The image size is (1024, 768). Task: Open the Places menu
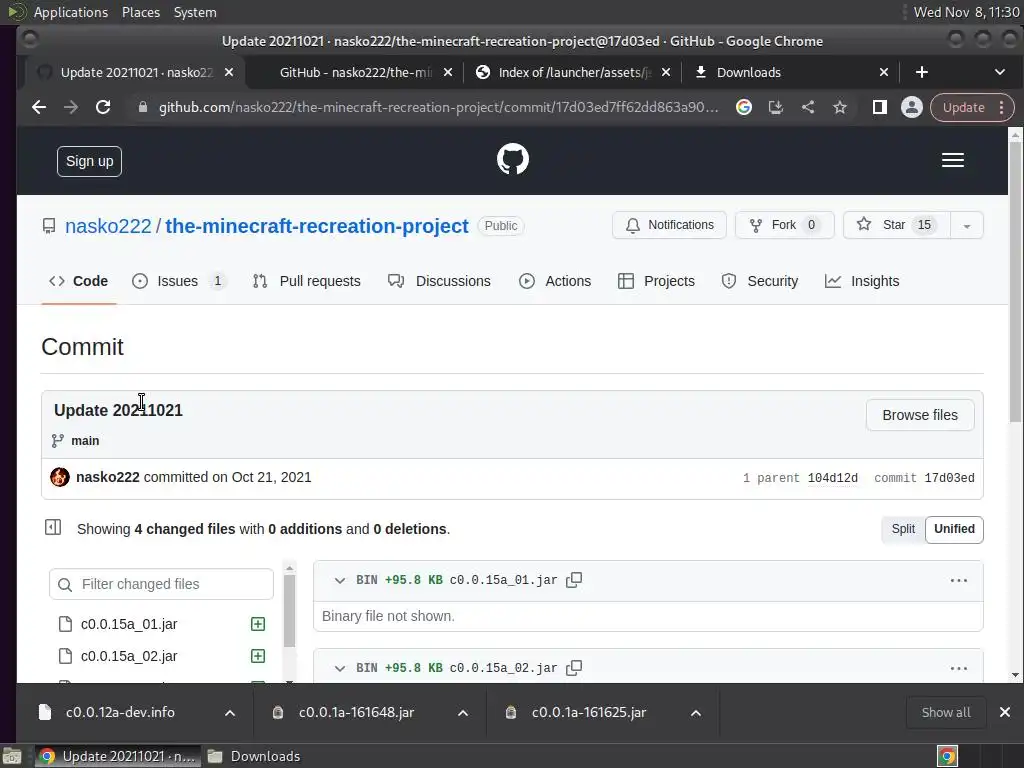tap(141, 12)
